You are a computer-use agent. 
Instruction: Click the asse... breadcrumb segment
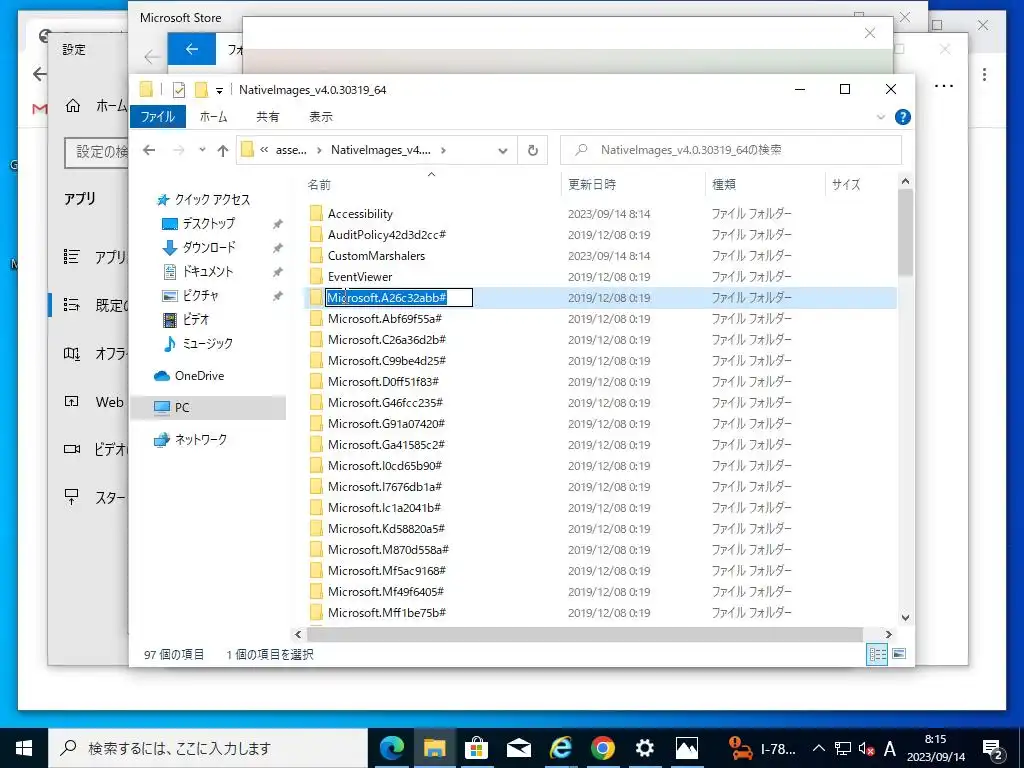click(291, 150)
